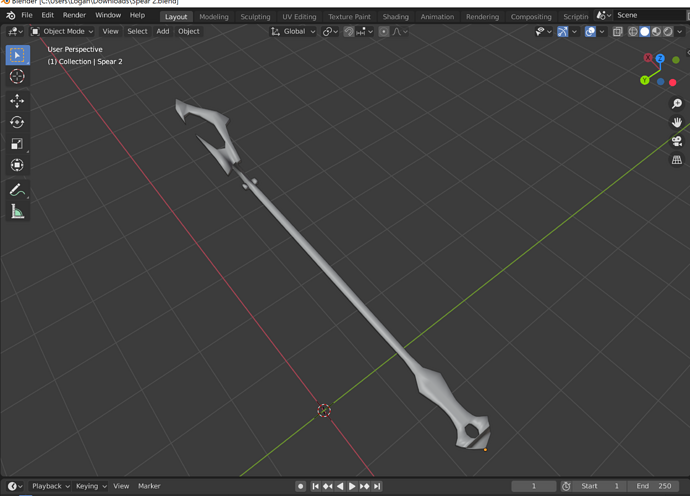
Task: Toggle viewport overlays display
Action: (590, 32)
